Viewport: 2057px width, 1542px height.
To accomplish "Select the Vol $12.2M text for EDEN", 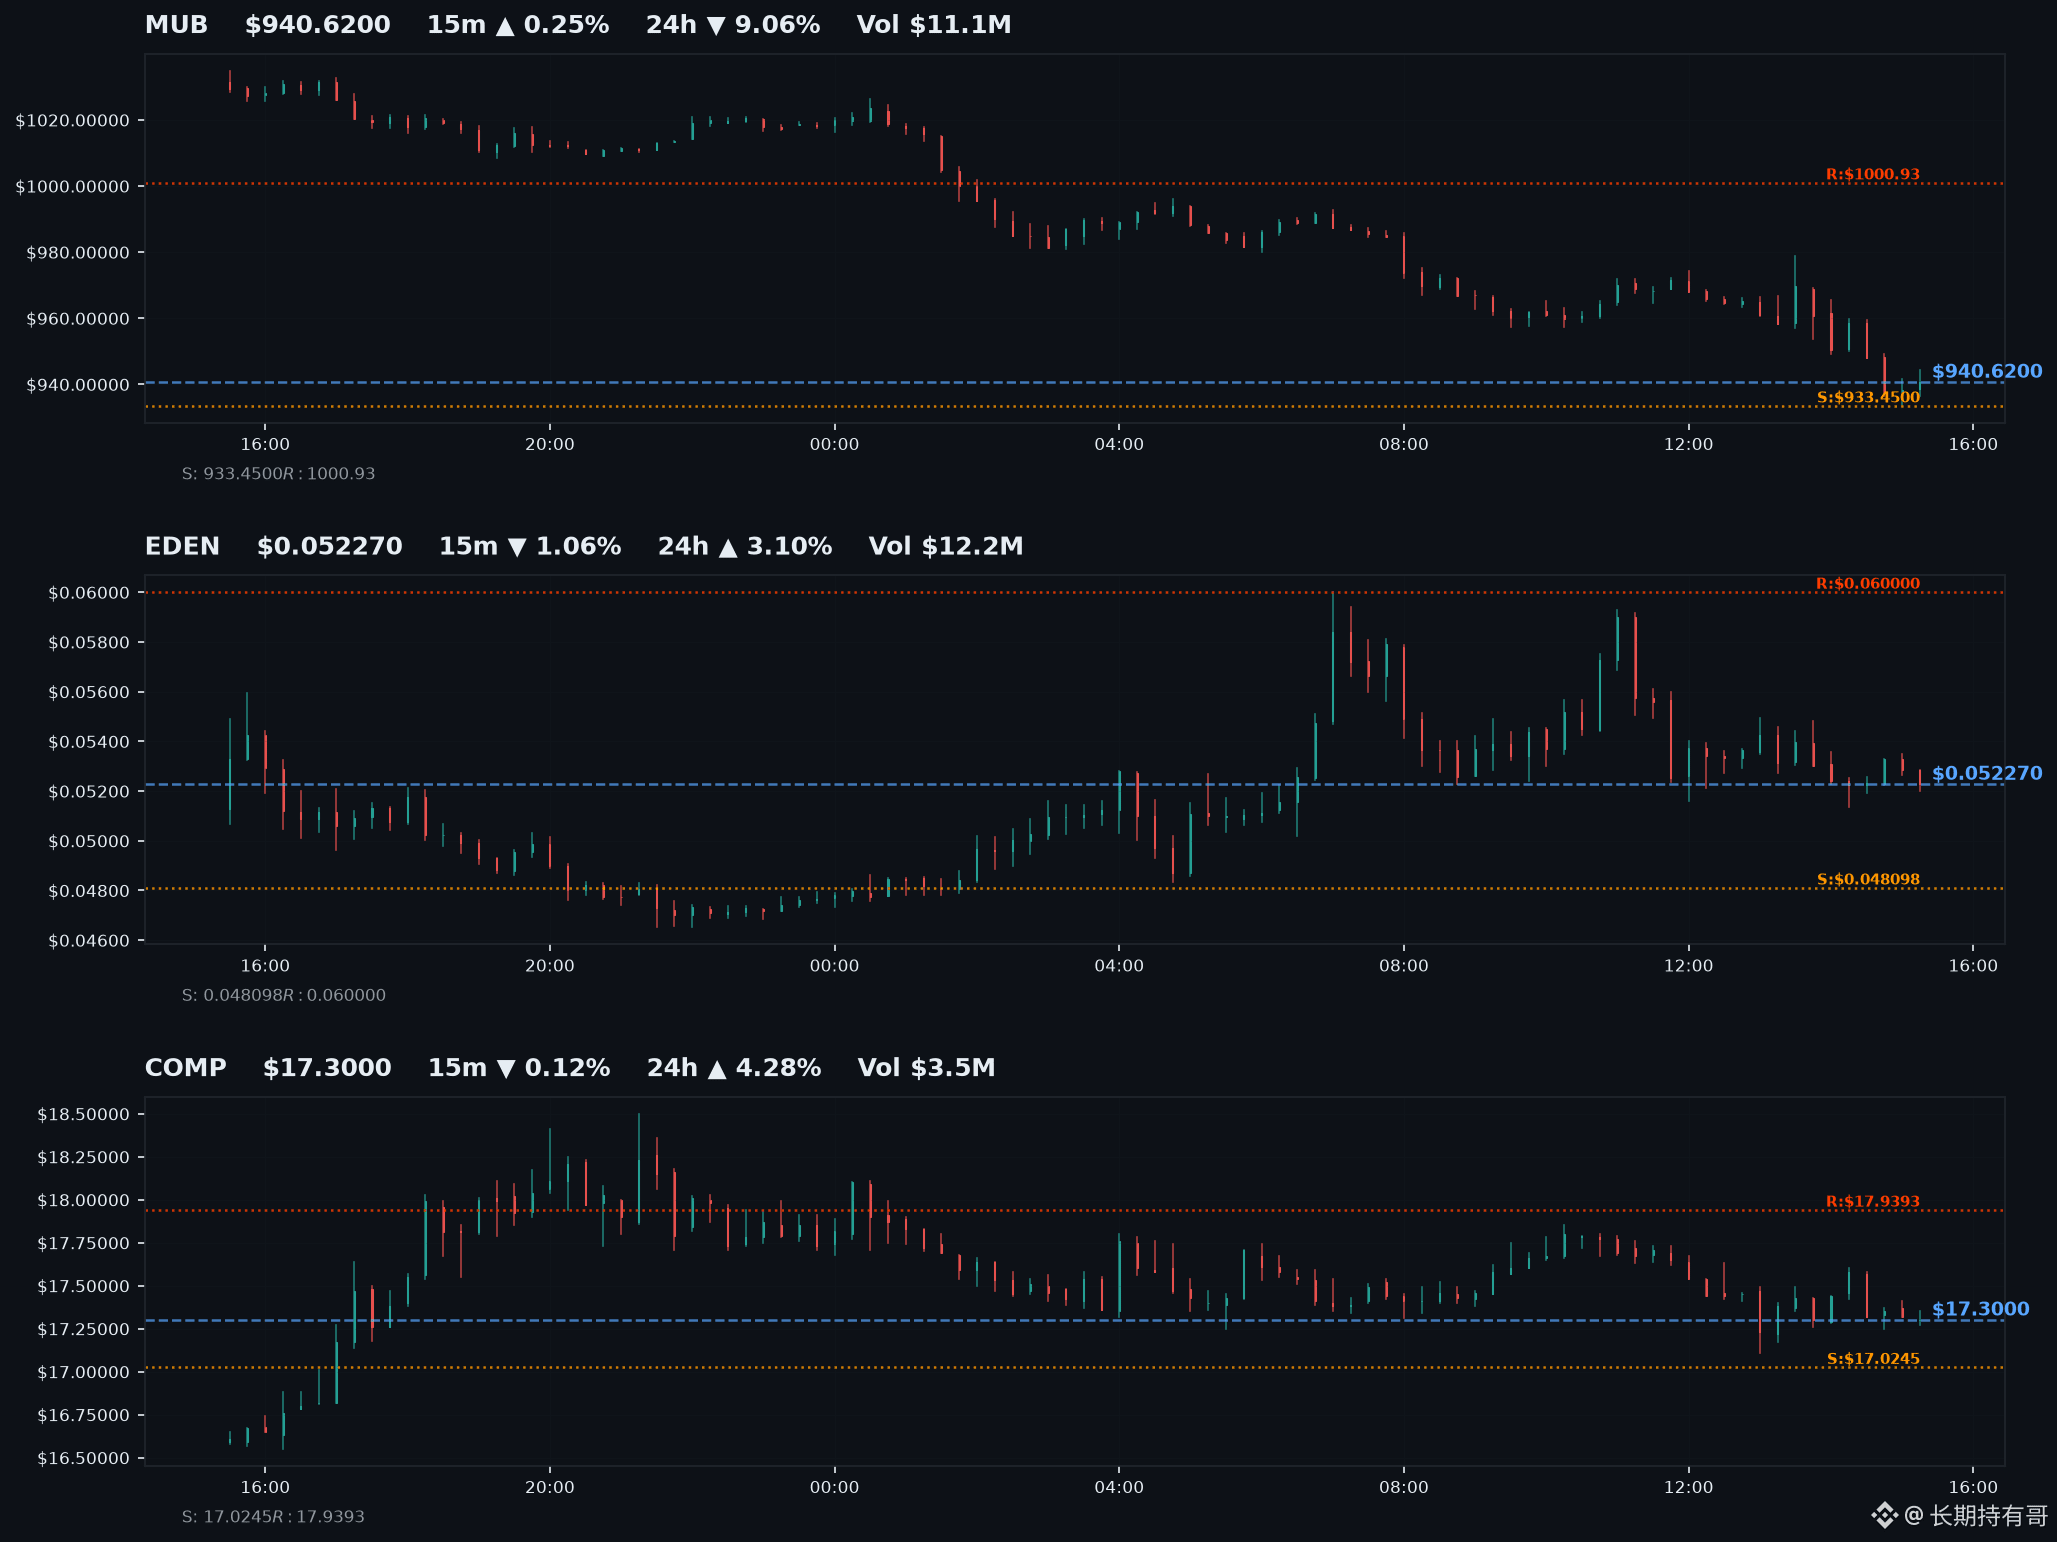I will click(946, 546).
